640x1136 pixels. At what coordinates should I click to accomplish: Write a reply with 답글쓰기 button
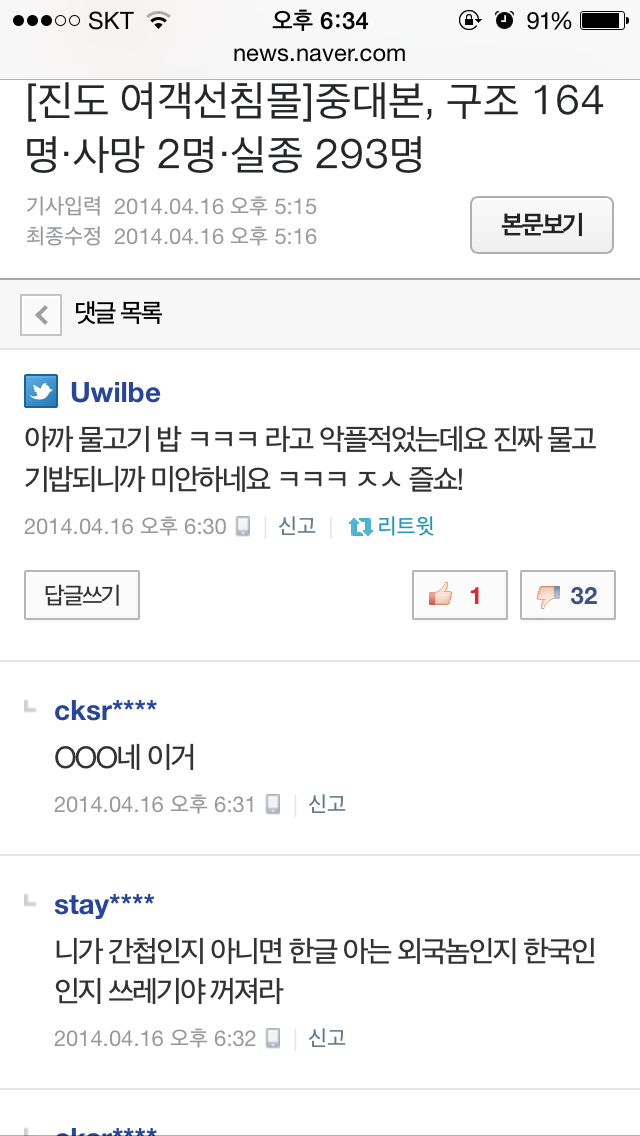click(82, 595)
